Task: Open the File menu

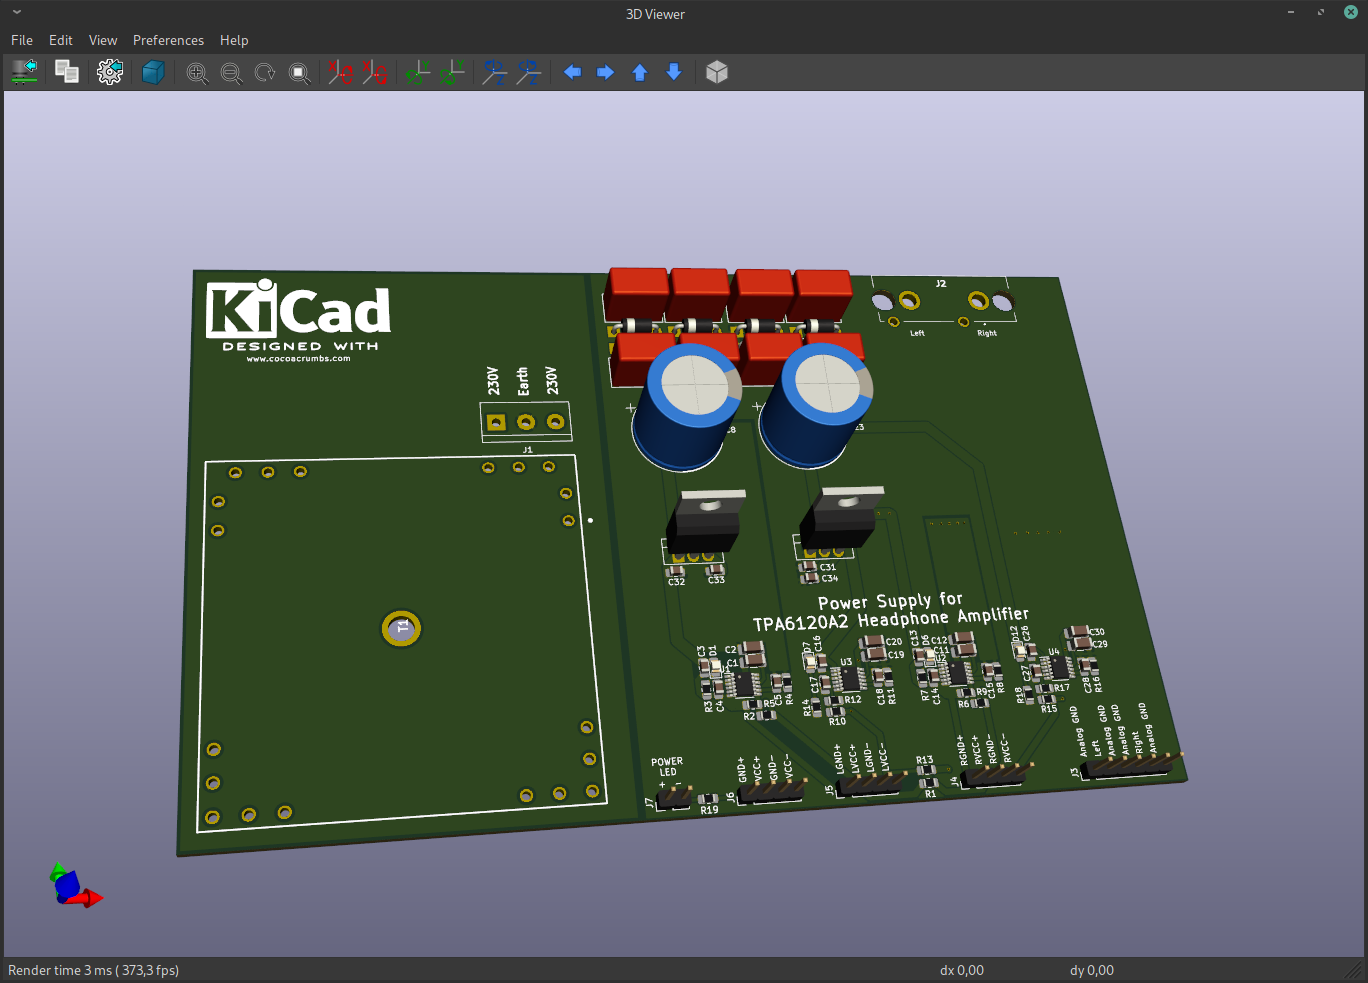Action: click(x=22, y=40)
